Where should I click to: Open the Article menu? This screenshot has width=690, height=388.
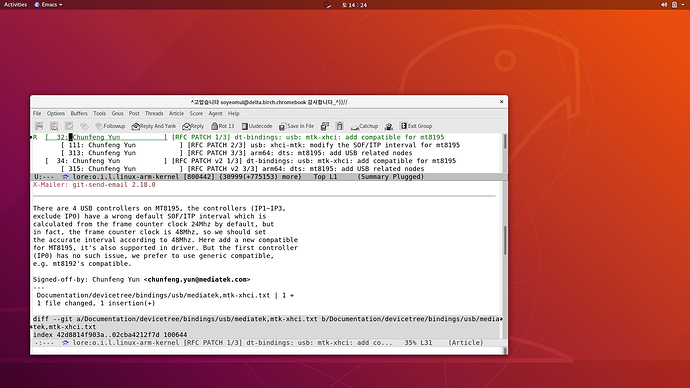tap(176, 113)
